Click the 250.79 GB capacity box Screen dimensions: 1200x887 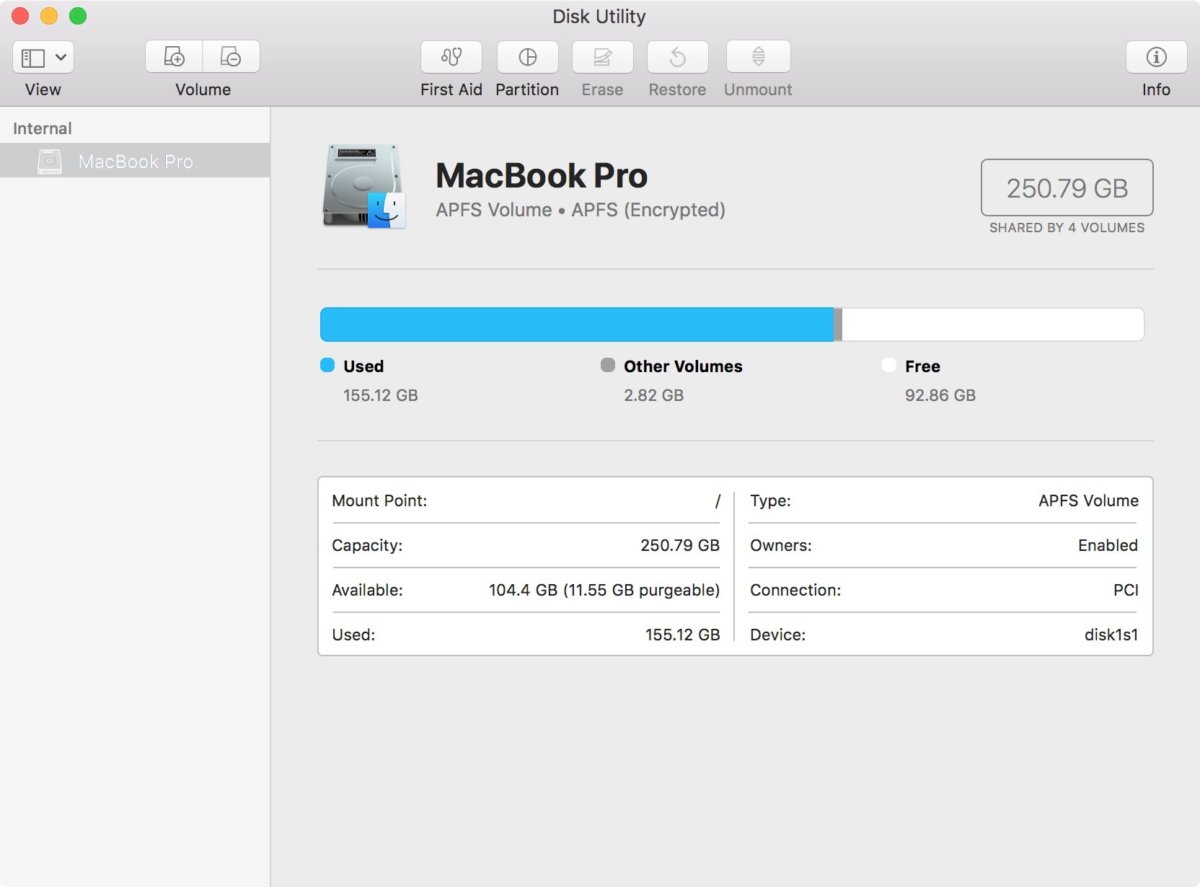tap(1066, 188)
